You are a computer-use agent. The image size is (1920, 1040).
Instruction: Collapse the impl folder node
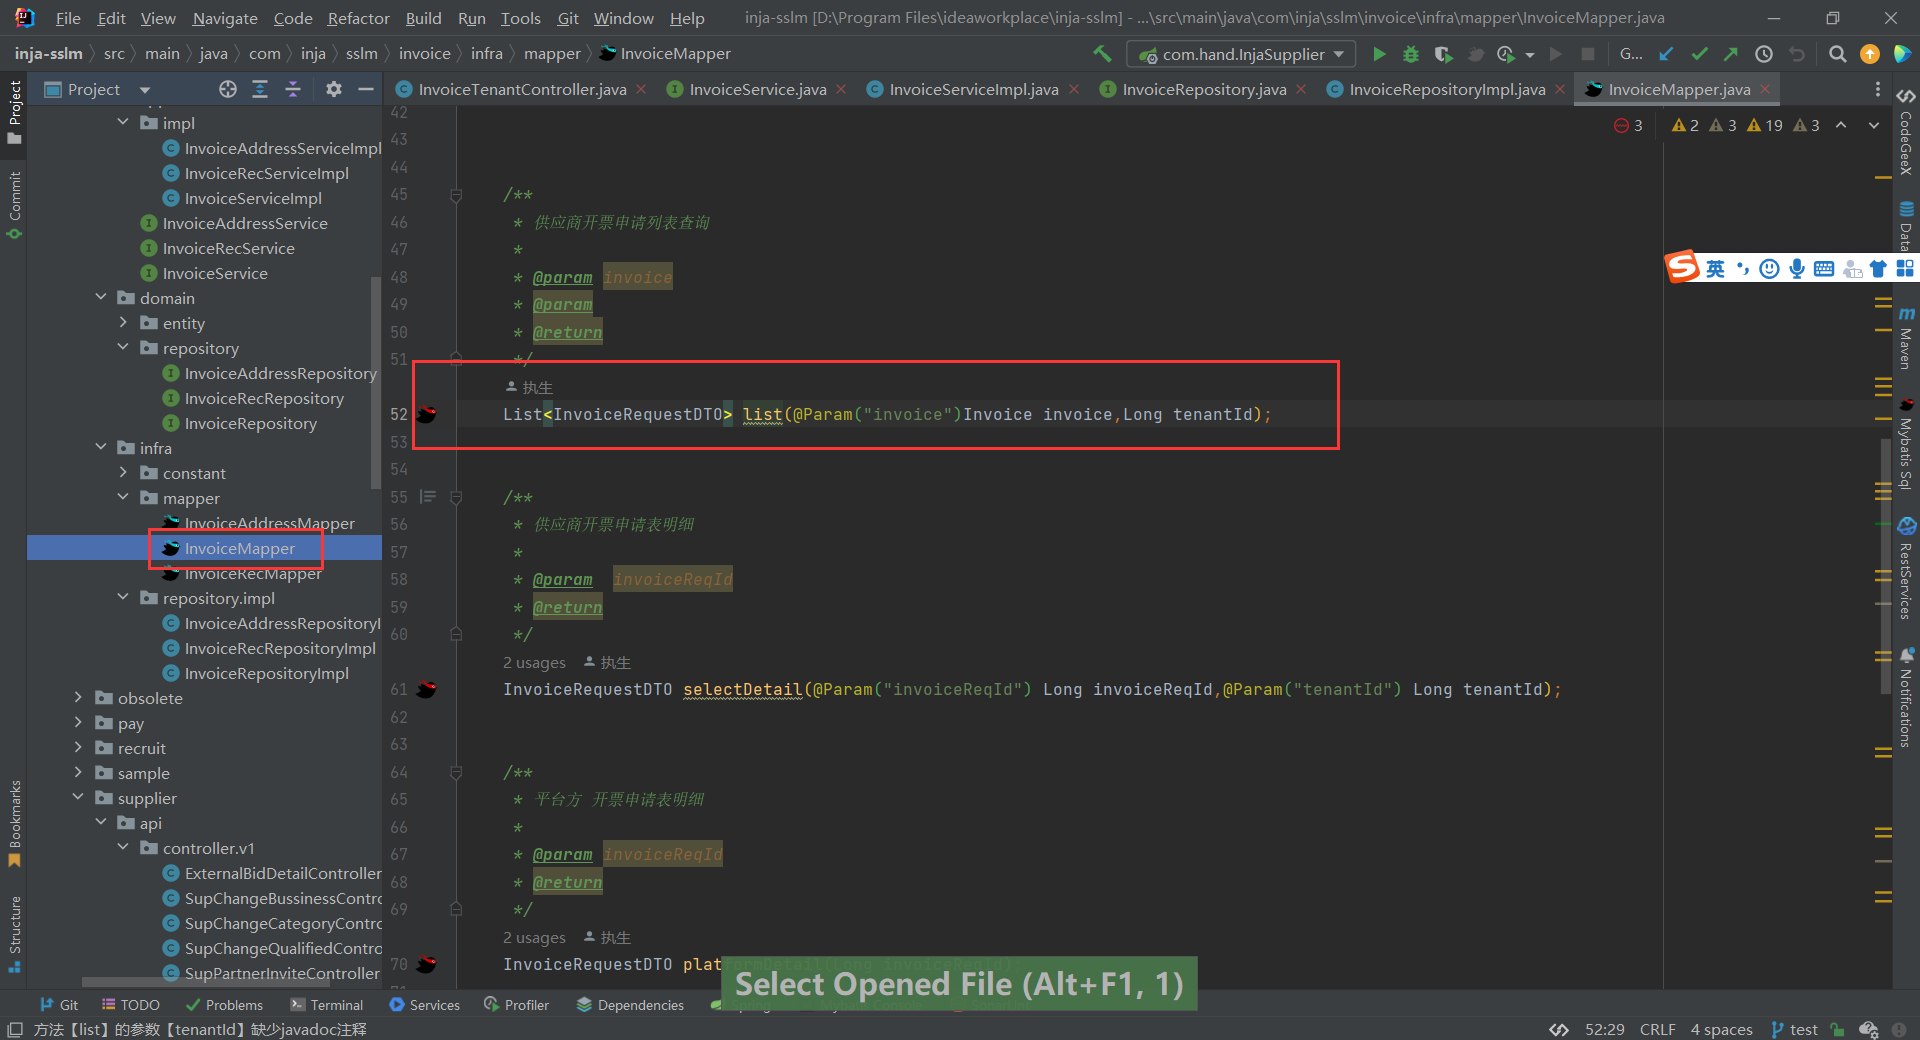123,122
